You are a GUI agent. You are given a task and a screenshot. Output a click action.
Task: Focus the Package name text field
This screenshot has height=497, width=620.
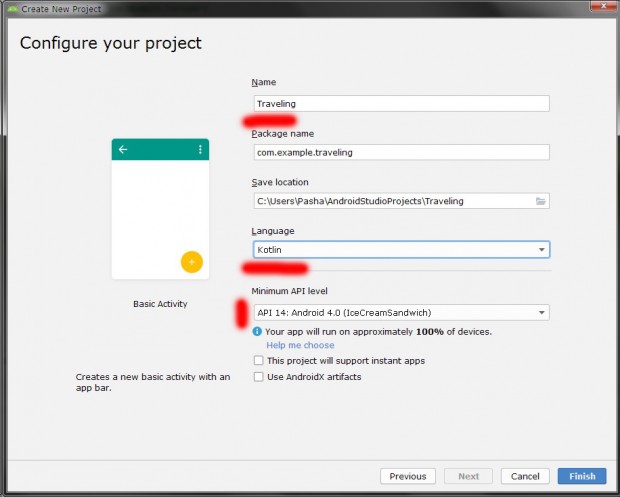pos(401,152)
